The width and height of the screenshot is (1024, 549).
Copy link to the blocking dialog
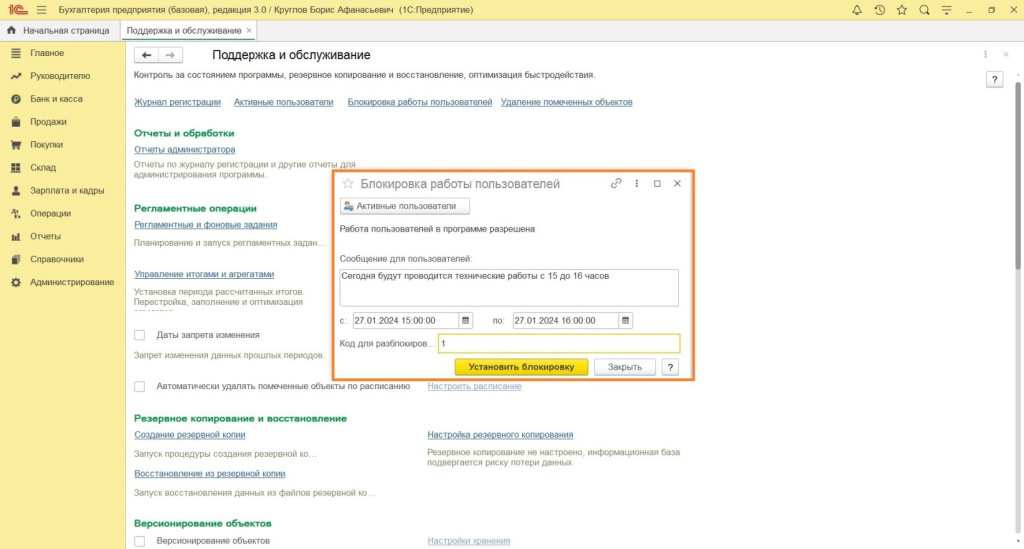[x=616, y=184]
